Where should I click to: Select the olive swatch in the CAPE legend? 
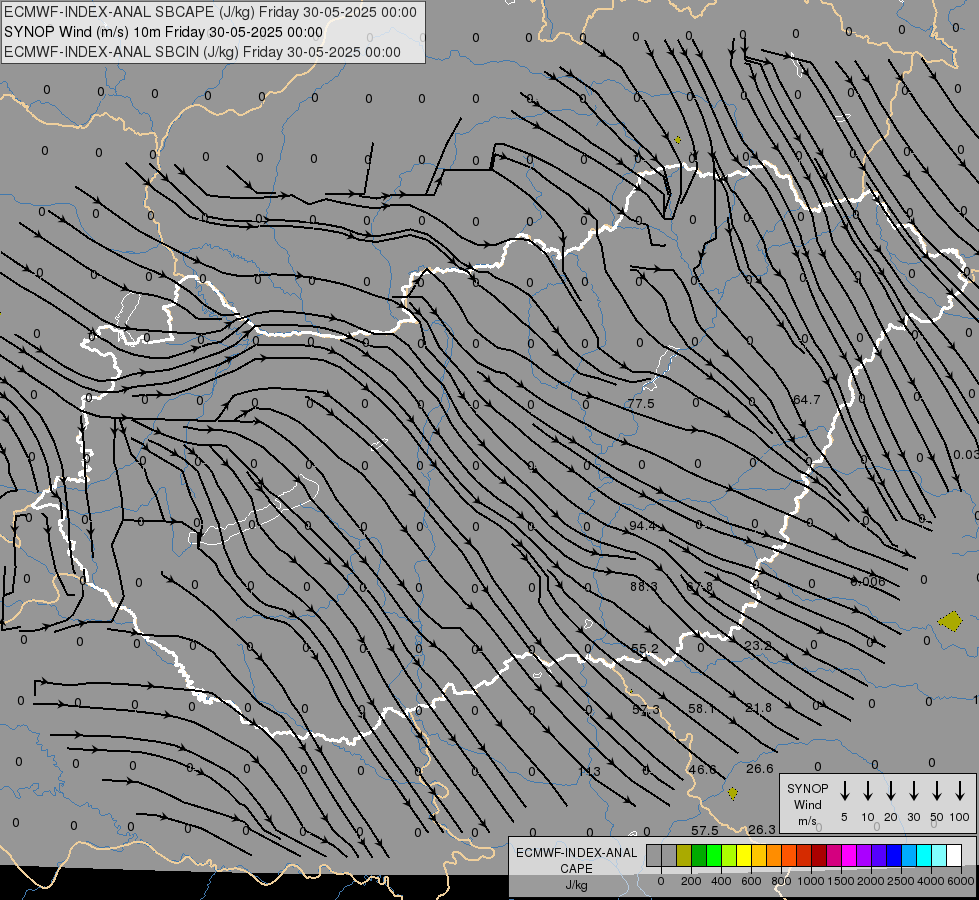tap(684, 855)
